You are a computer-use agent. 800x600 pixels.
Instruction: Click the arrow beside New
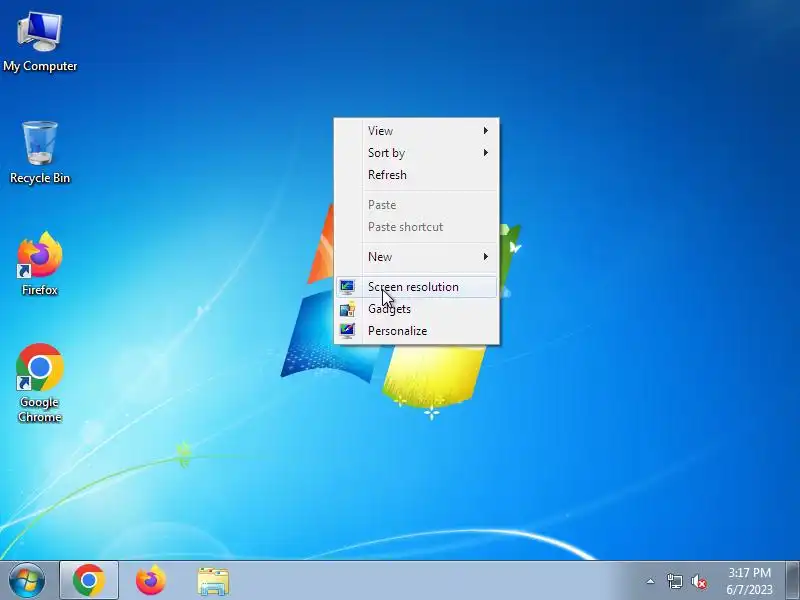pyautogui.click(x=486, y=257)
